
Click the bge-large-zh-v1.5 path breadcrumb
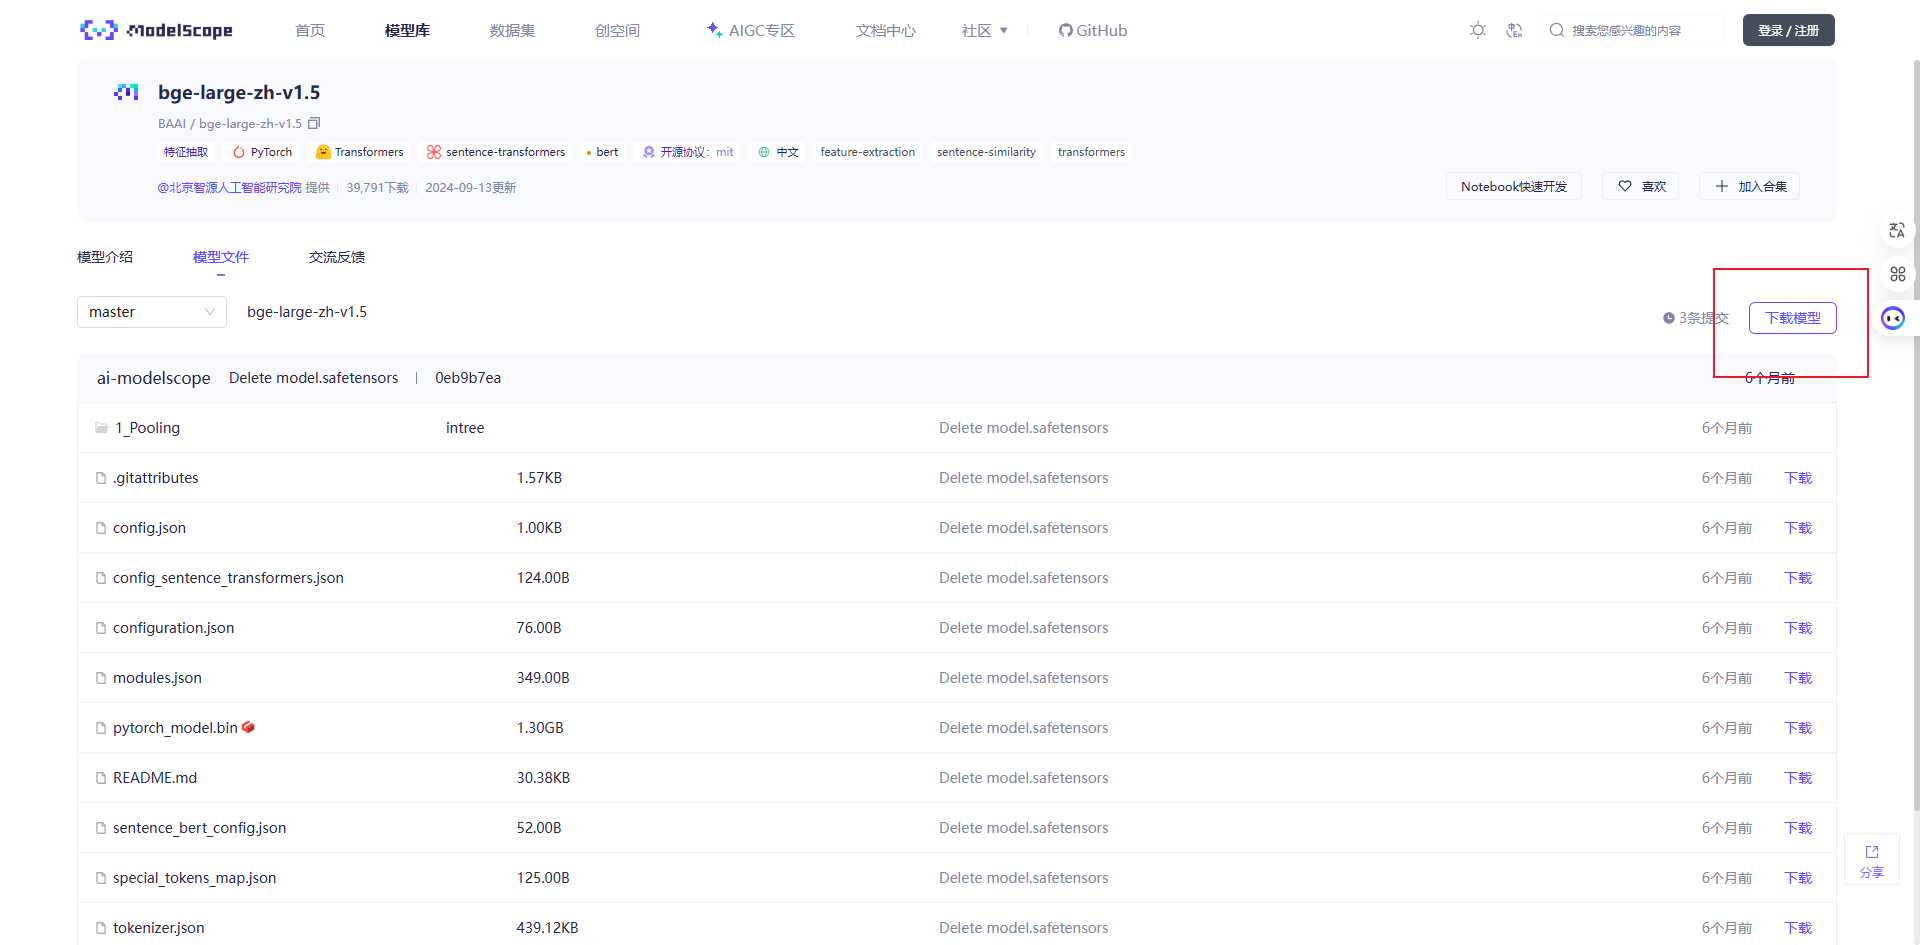coord(307,312)
